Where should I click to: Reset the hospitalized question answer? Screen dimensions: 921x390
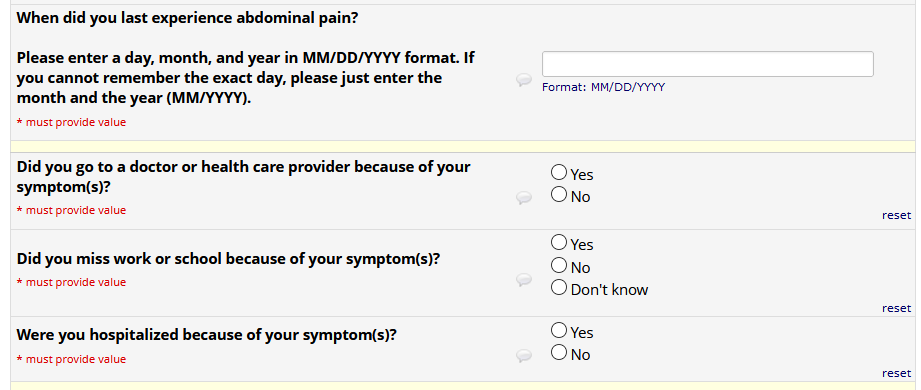point(896,373)
